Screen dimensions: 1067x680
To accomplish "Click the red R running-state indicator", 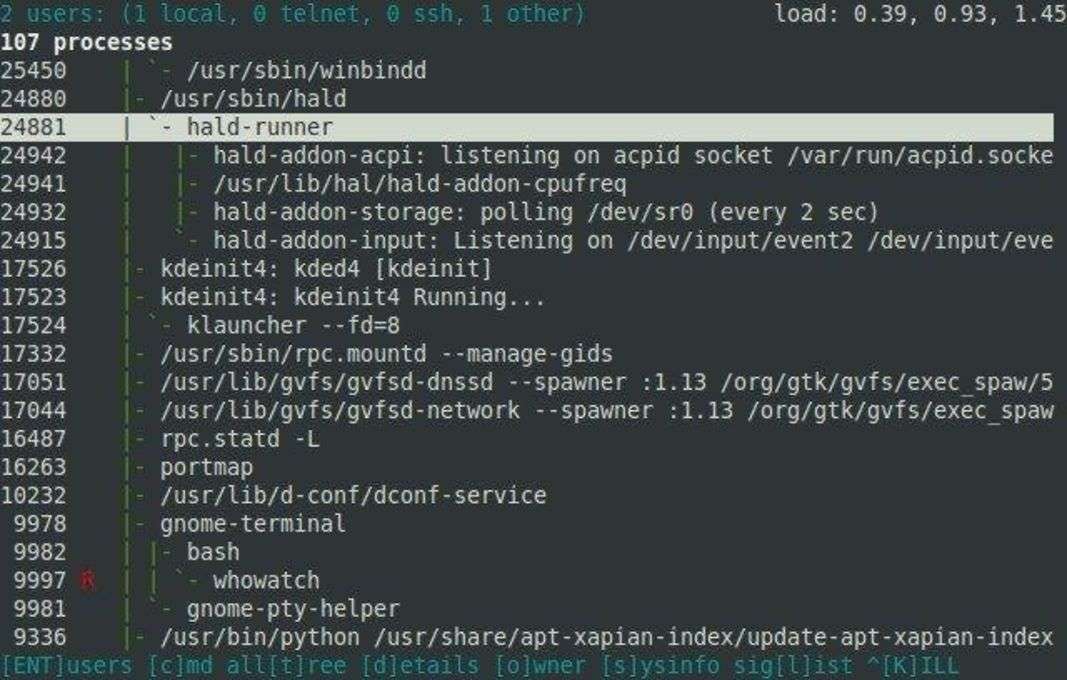I will point(88,580).
